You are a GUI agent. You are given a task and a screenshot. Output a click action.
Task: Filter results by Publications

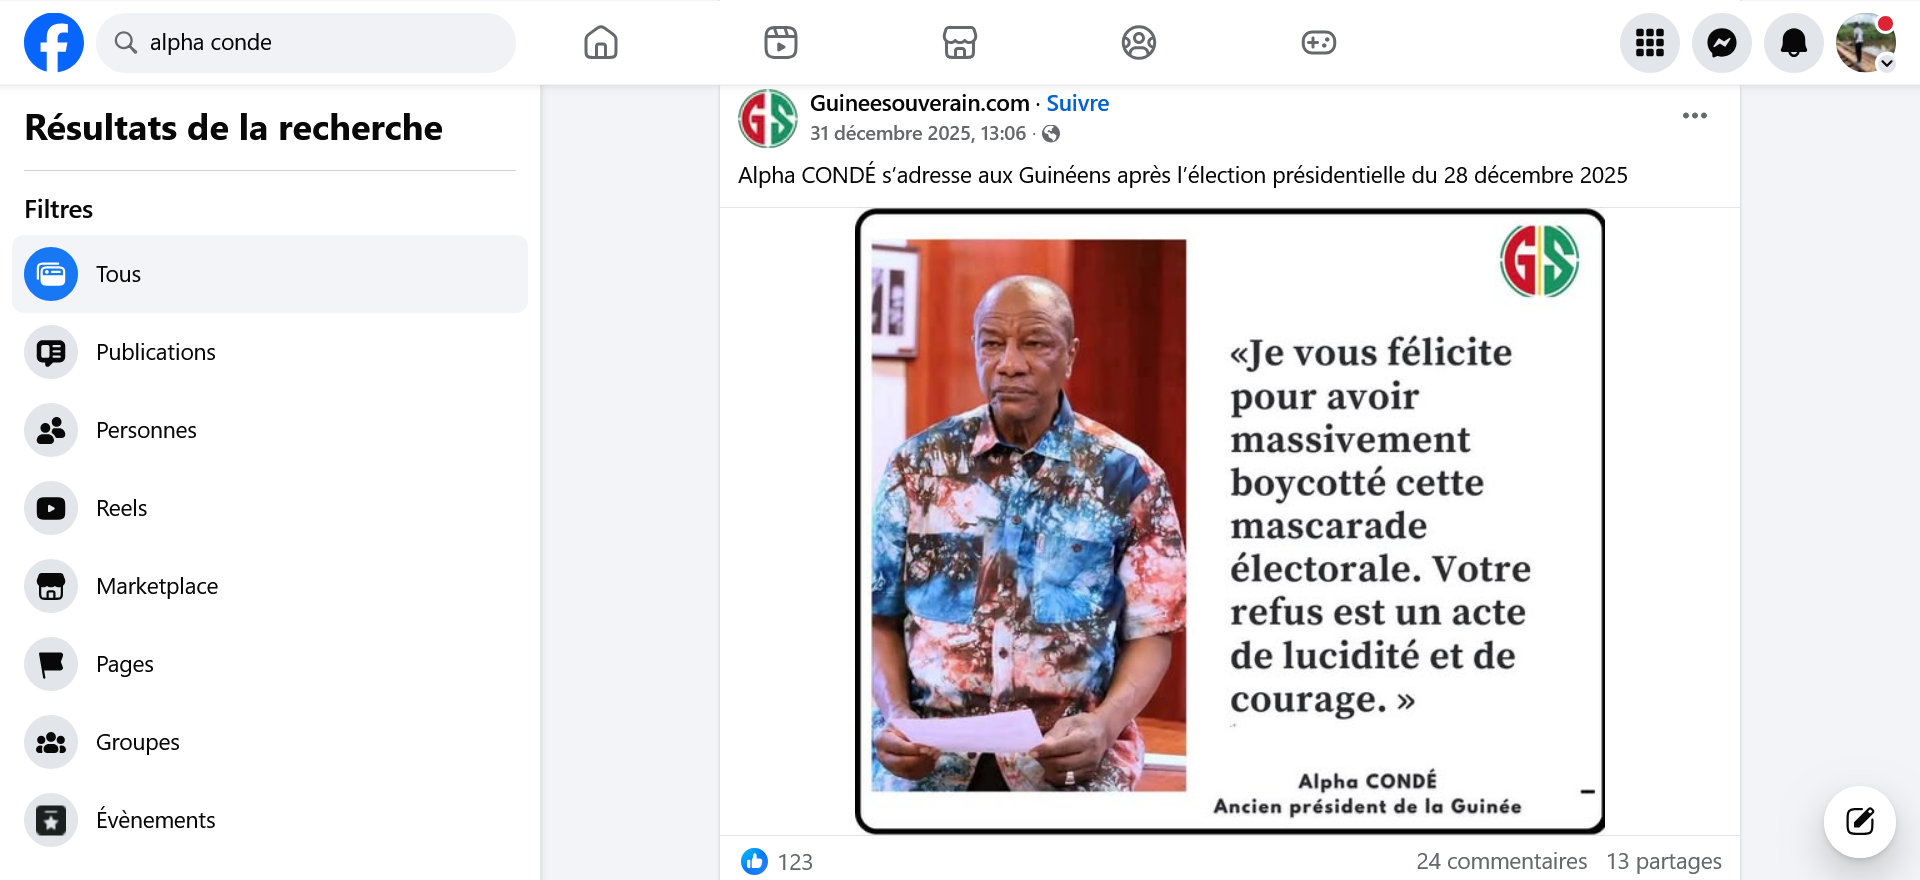(x=270, y=352)
